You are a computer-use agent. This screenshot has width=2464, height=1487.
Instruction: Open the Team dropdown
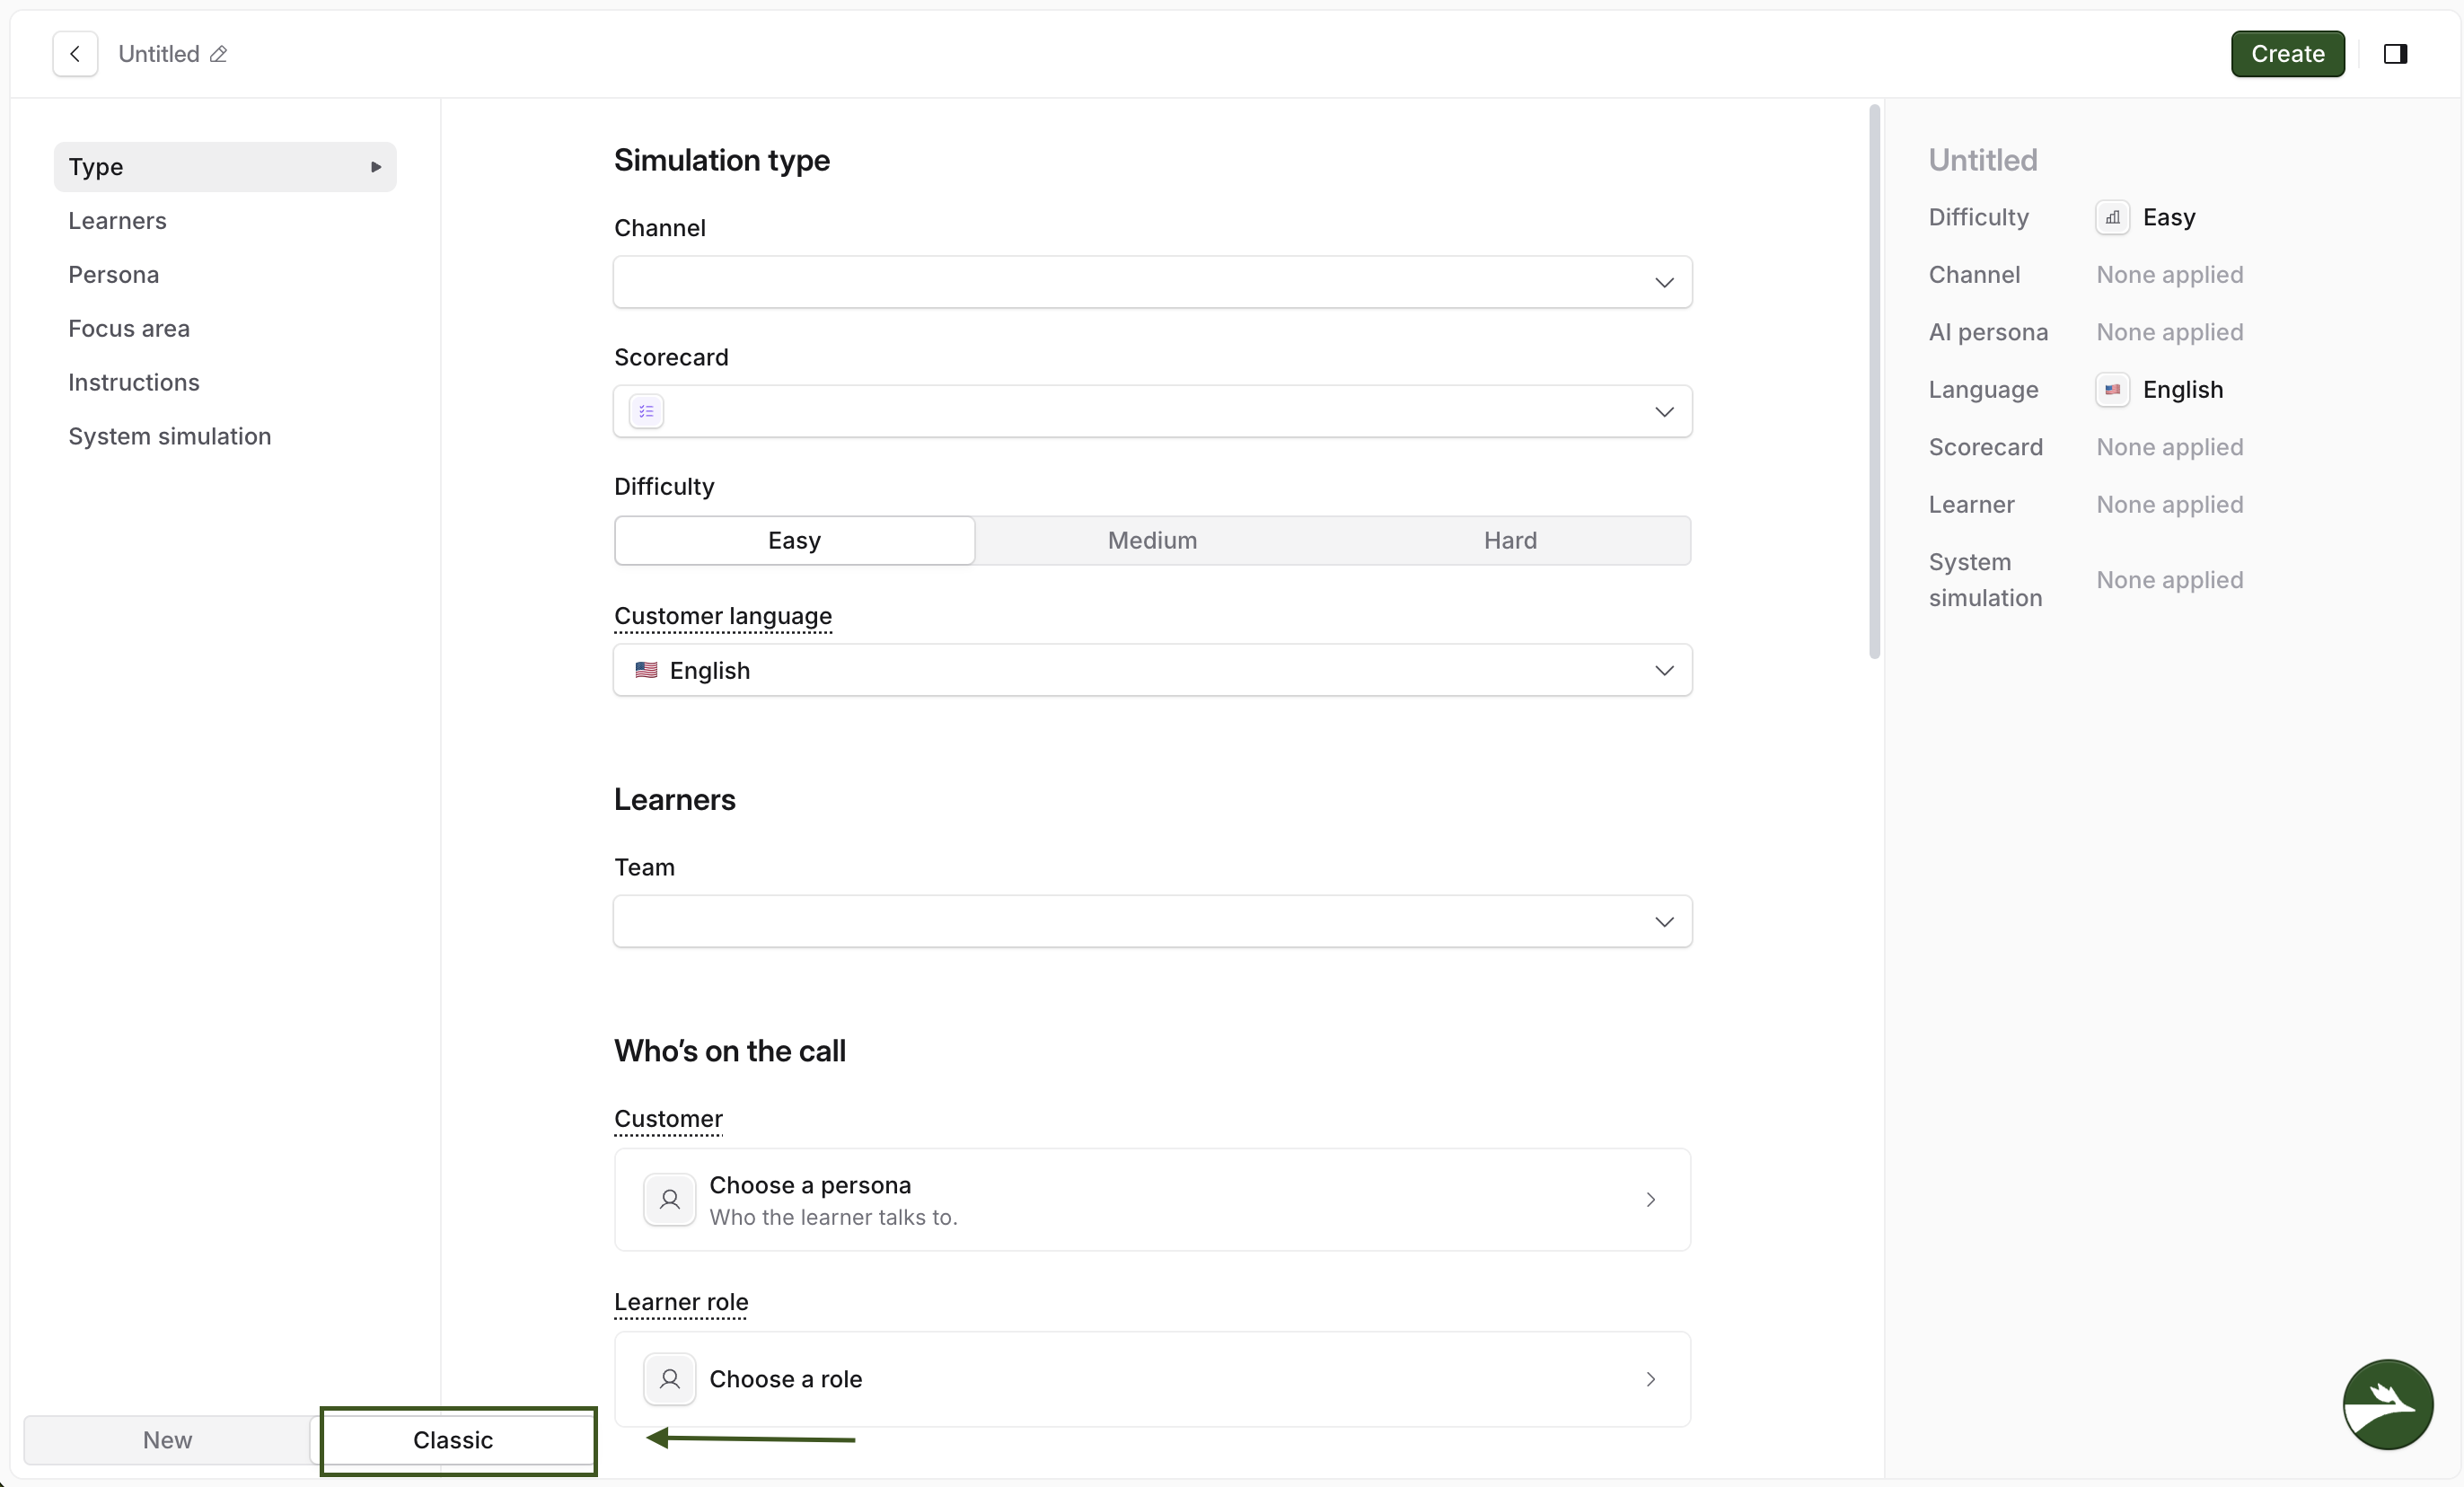(x=1152, y=921)
